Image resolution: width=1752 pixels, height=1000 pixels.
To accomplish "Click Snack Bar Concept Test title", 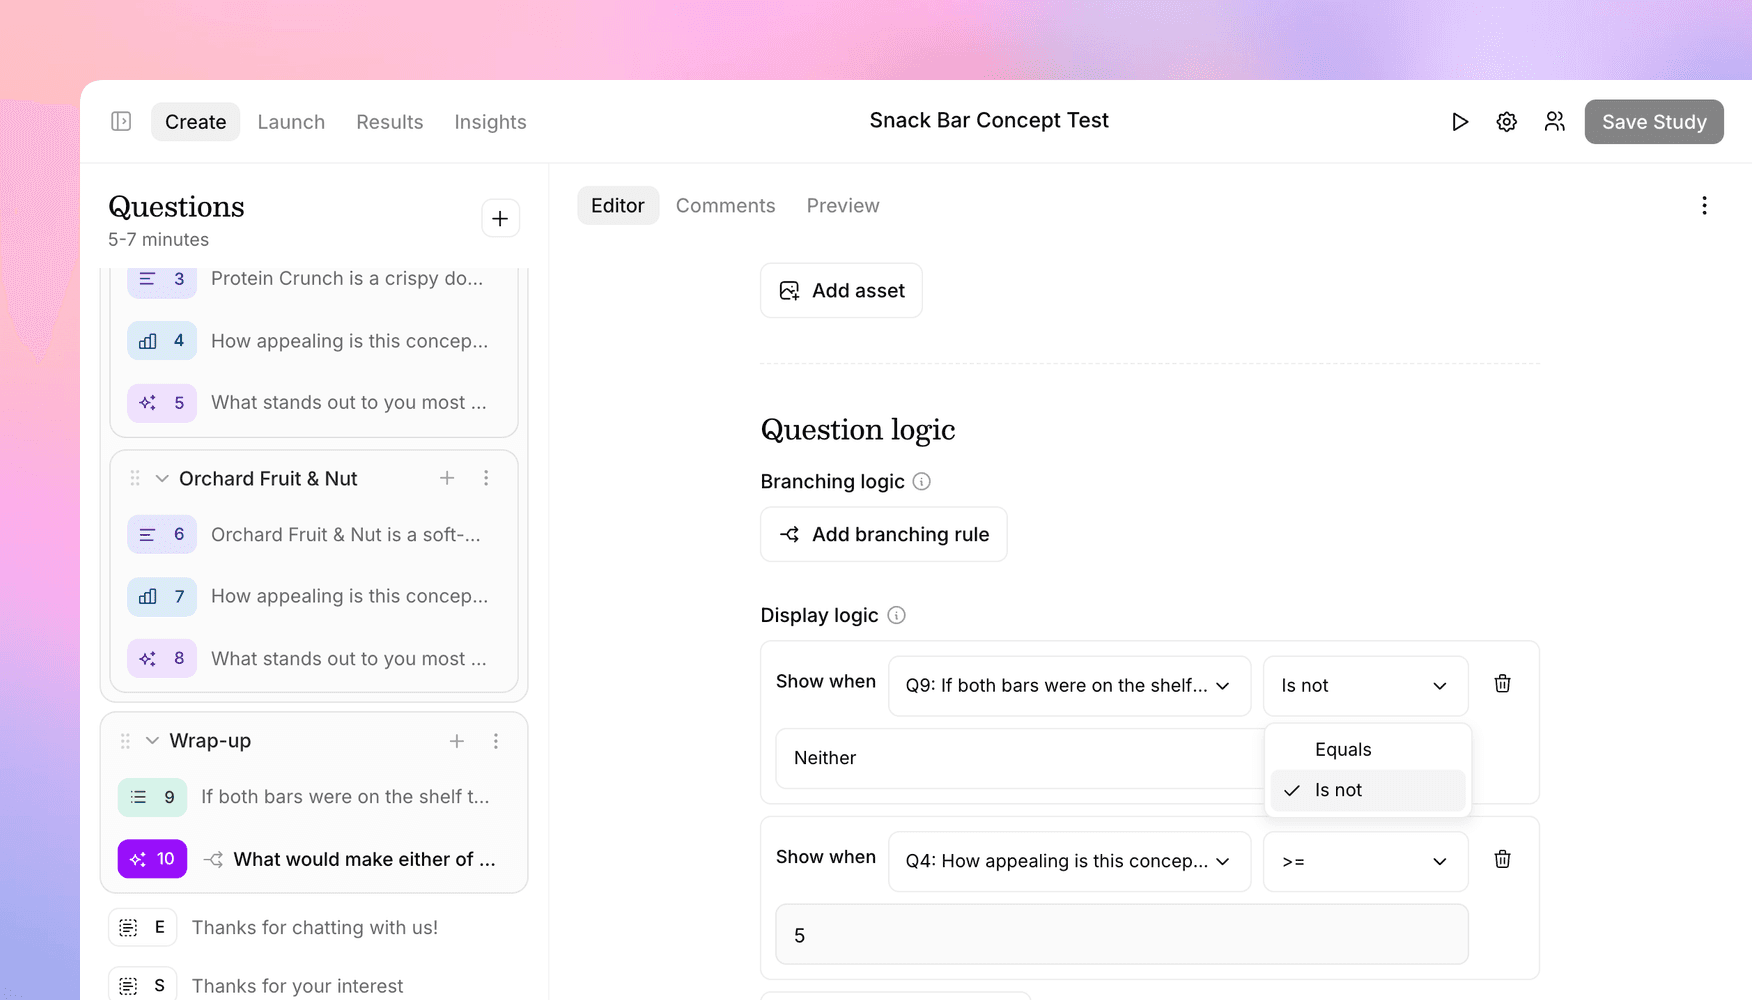I will click(x=989, y=121).
